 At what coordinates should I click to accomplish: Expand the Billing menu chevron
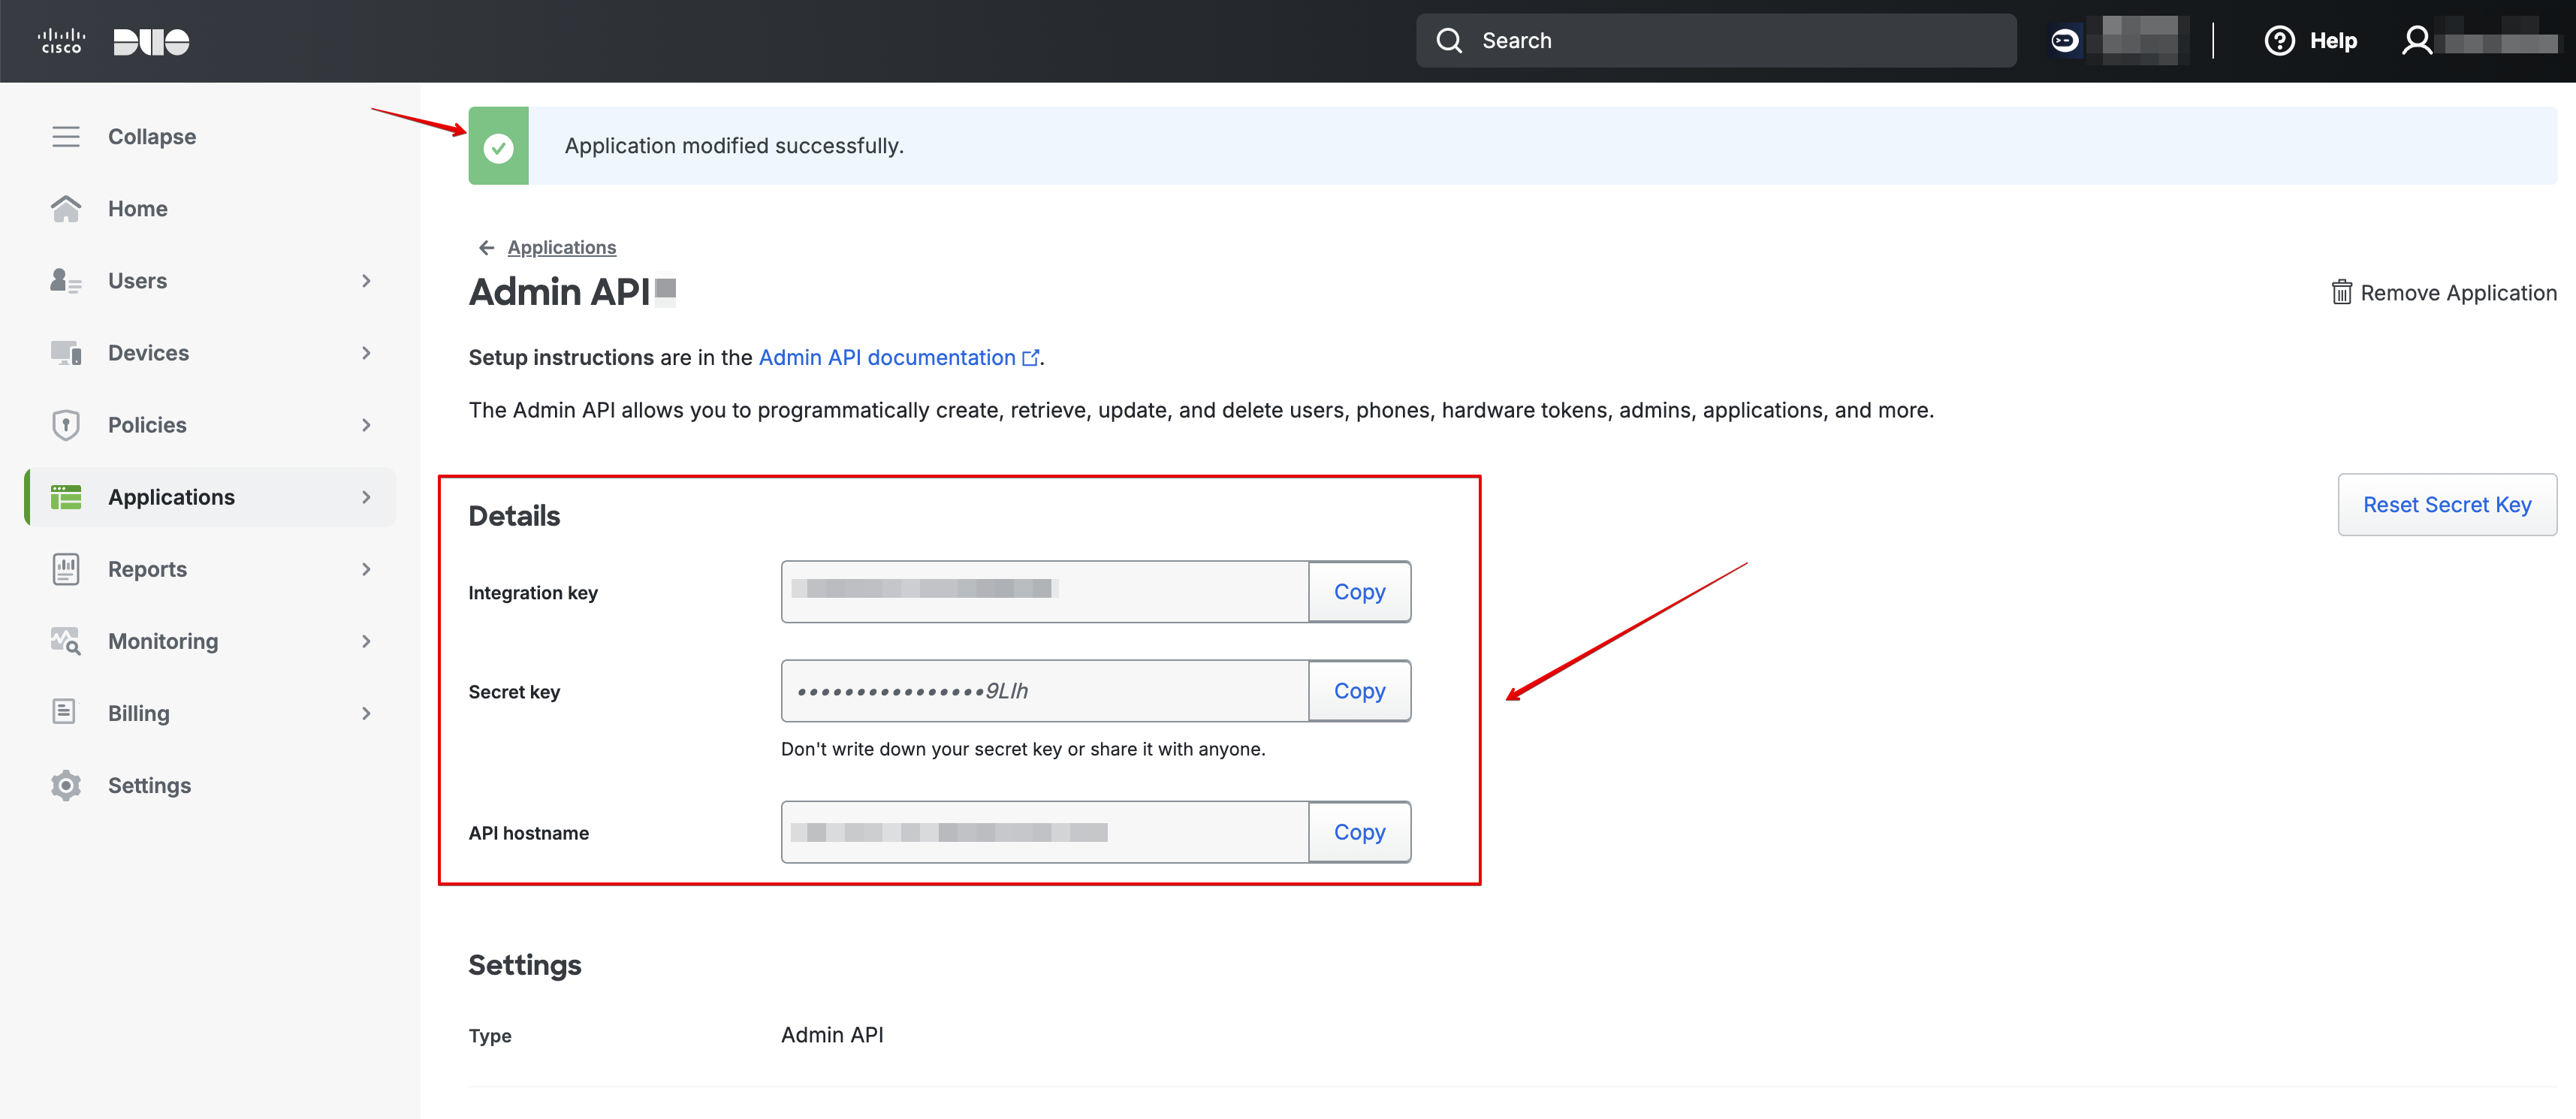point(366,713)
